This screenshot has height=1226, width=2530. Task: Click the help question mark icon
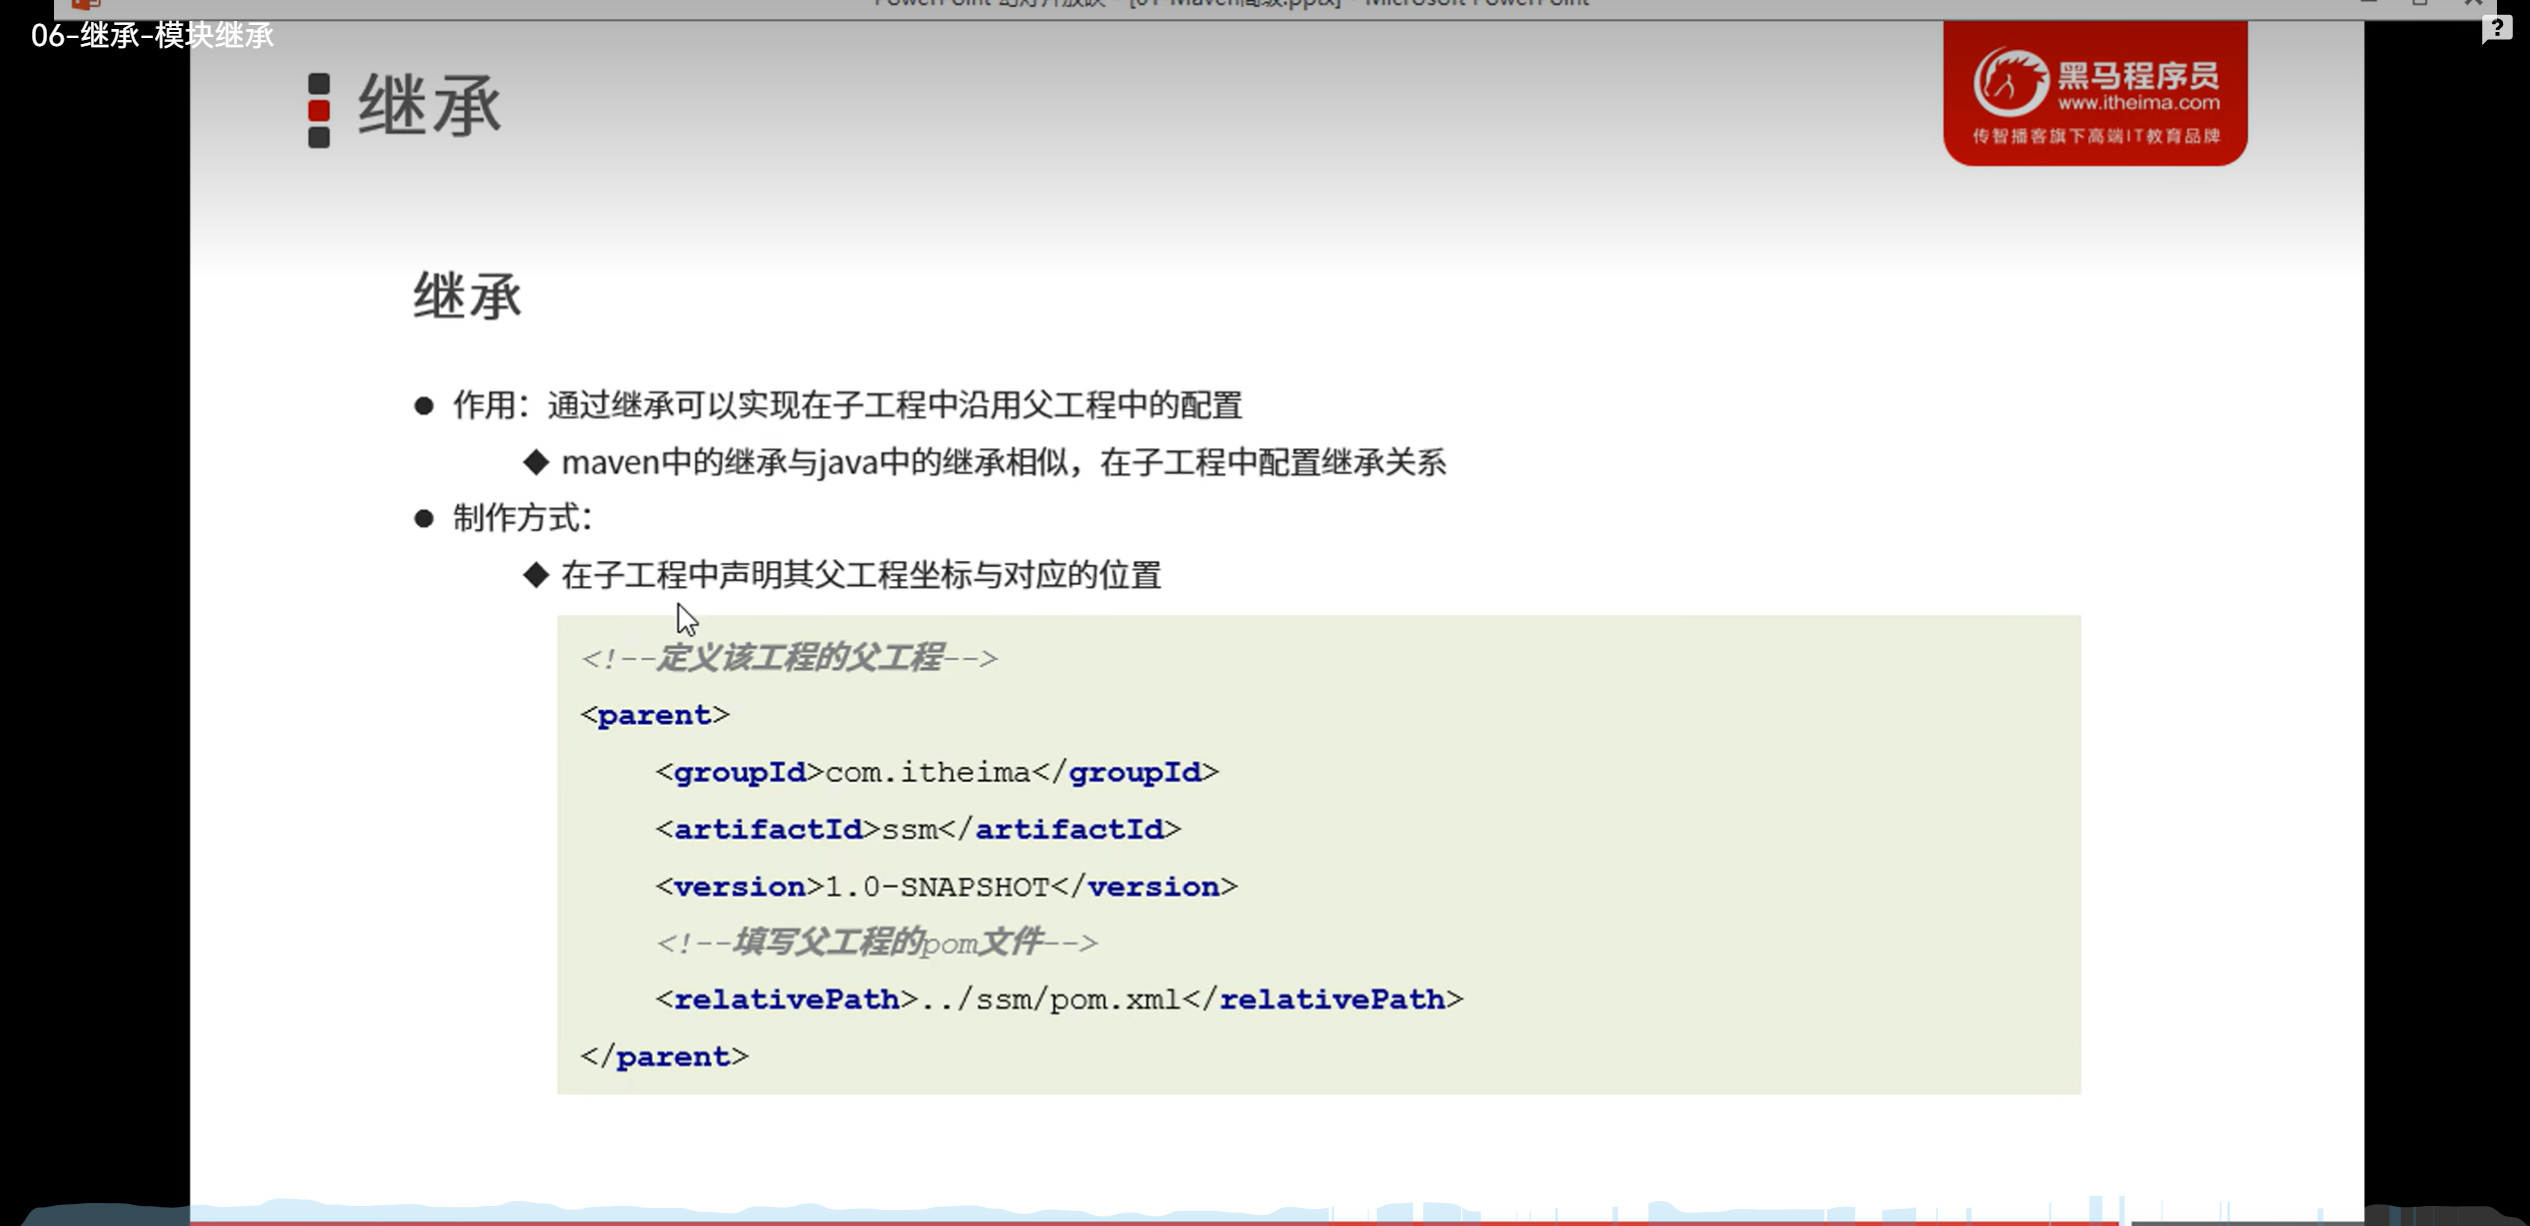(2496, 28)
